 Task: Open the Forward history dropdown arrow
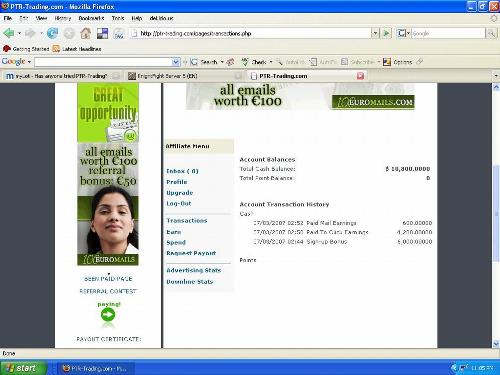[x=41, y=33]
